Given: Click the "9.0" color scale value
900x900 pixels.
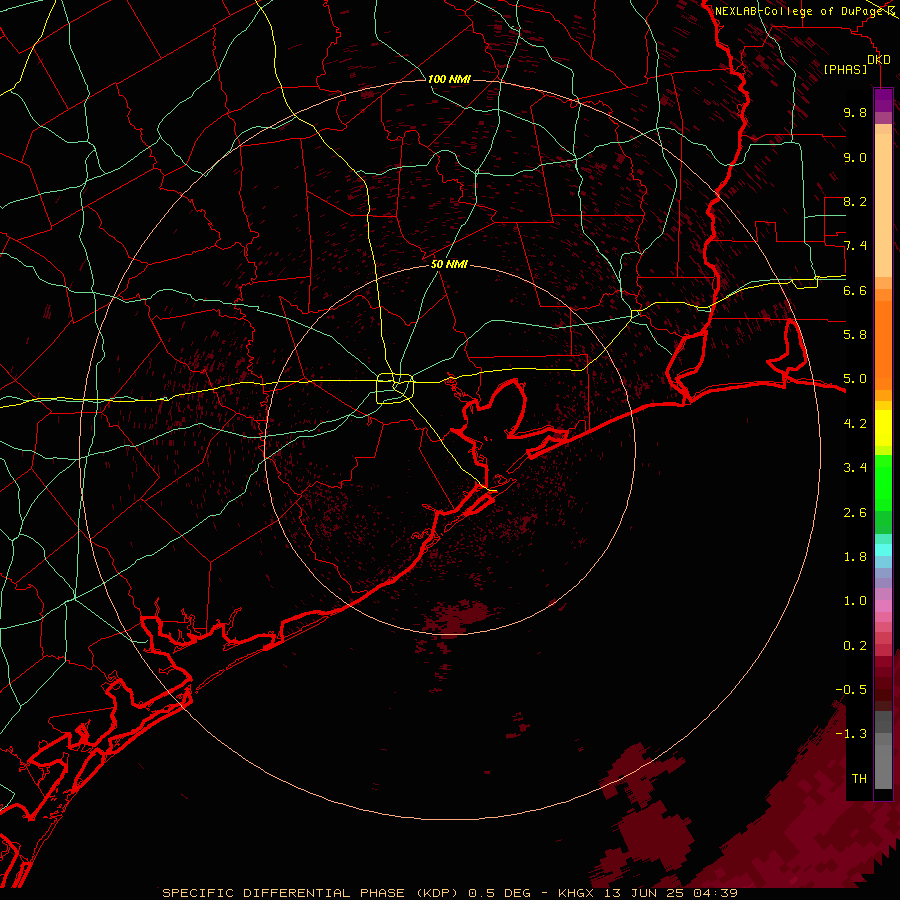Looking at the screenshot, I should click(x=855, y=157).
